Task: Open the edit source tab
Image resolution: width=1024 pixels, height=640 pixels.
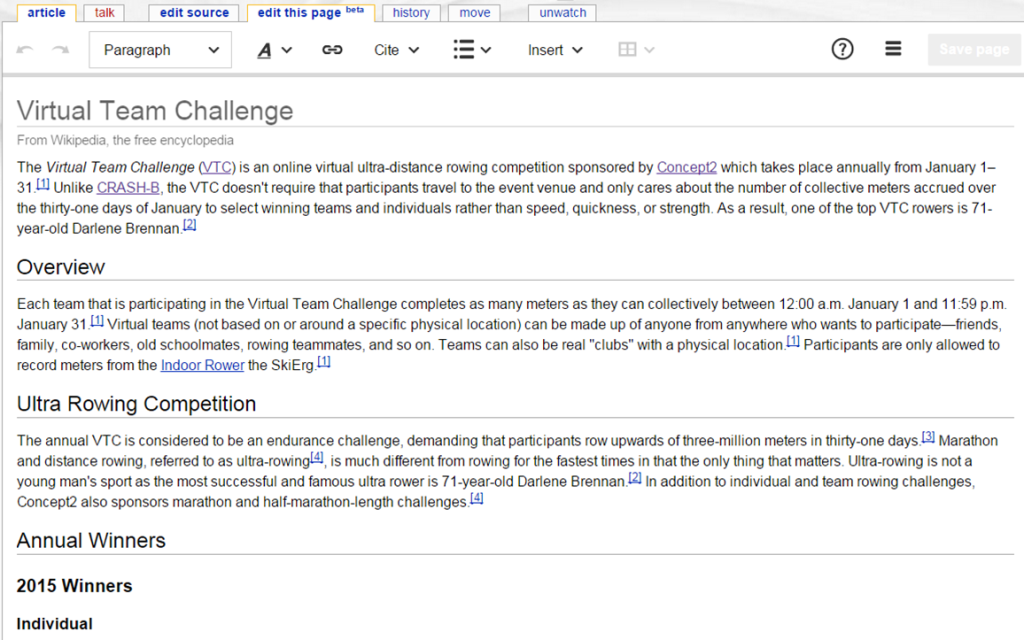Action: [193, 12]
